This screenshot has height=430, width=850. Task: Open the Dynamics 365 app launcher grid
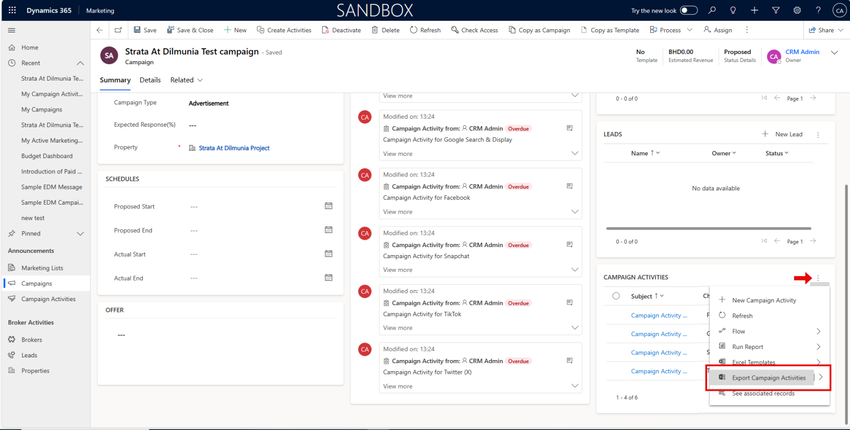point(12,10)
